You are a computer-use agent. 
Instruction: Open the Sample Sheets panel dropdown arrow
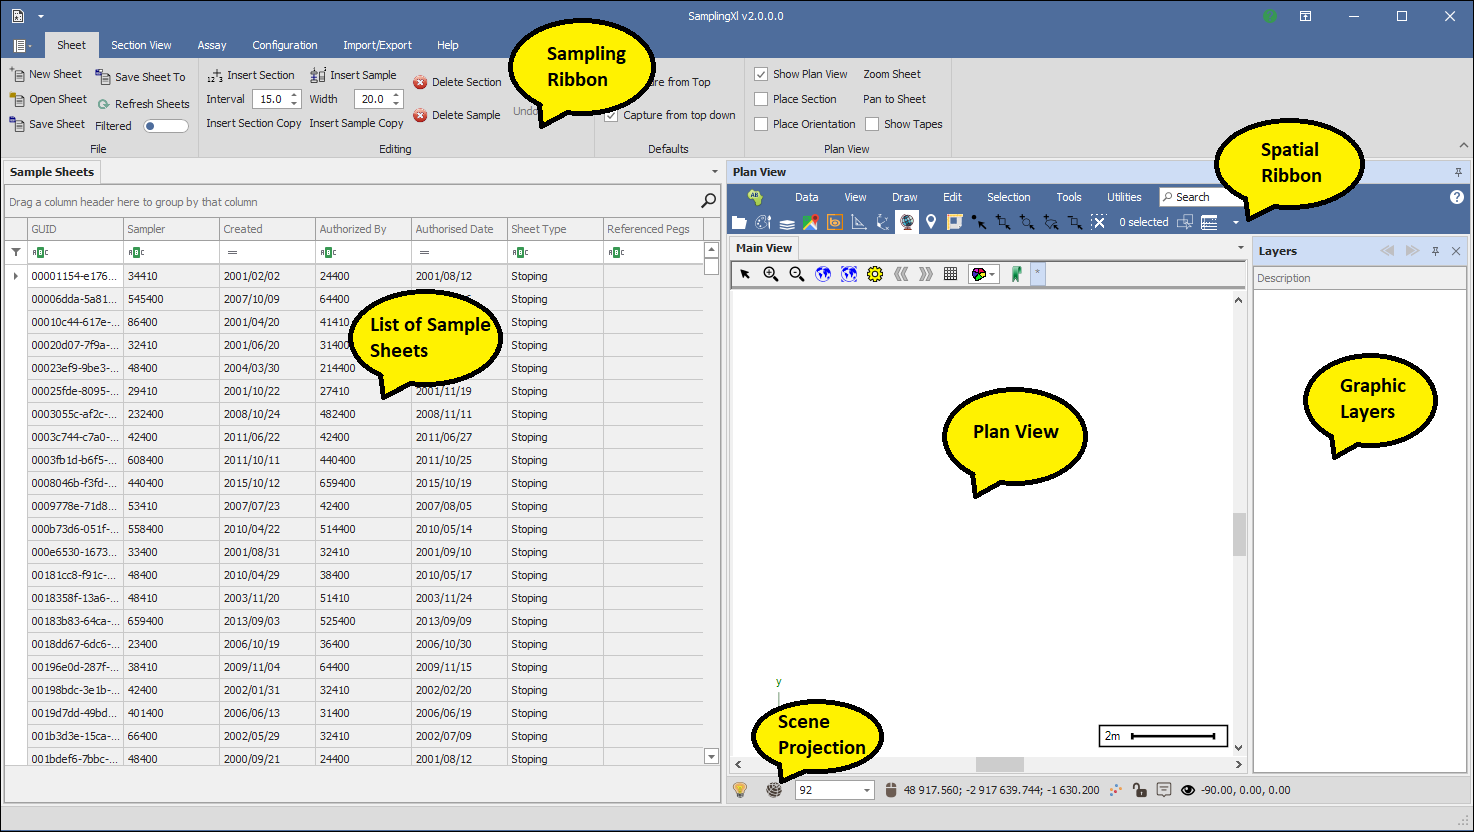click(714, 172)
